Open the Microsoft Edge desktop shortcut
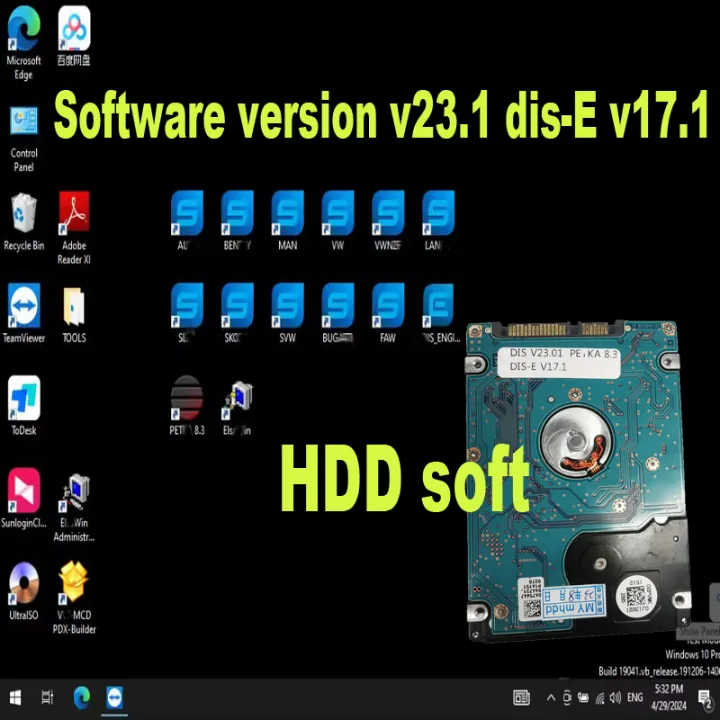The image size is (720, 720). coord(23,42)
